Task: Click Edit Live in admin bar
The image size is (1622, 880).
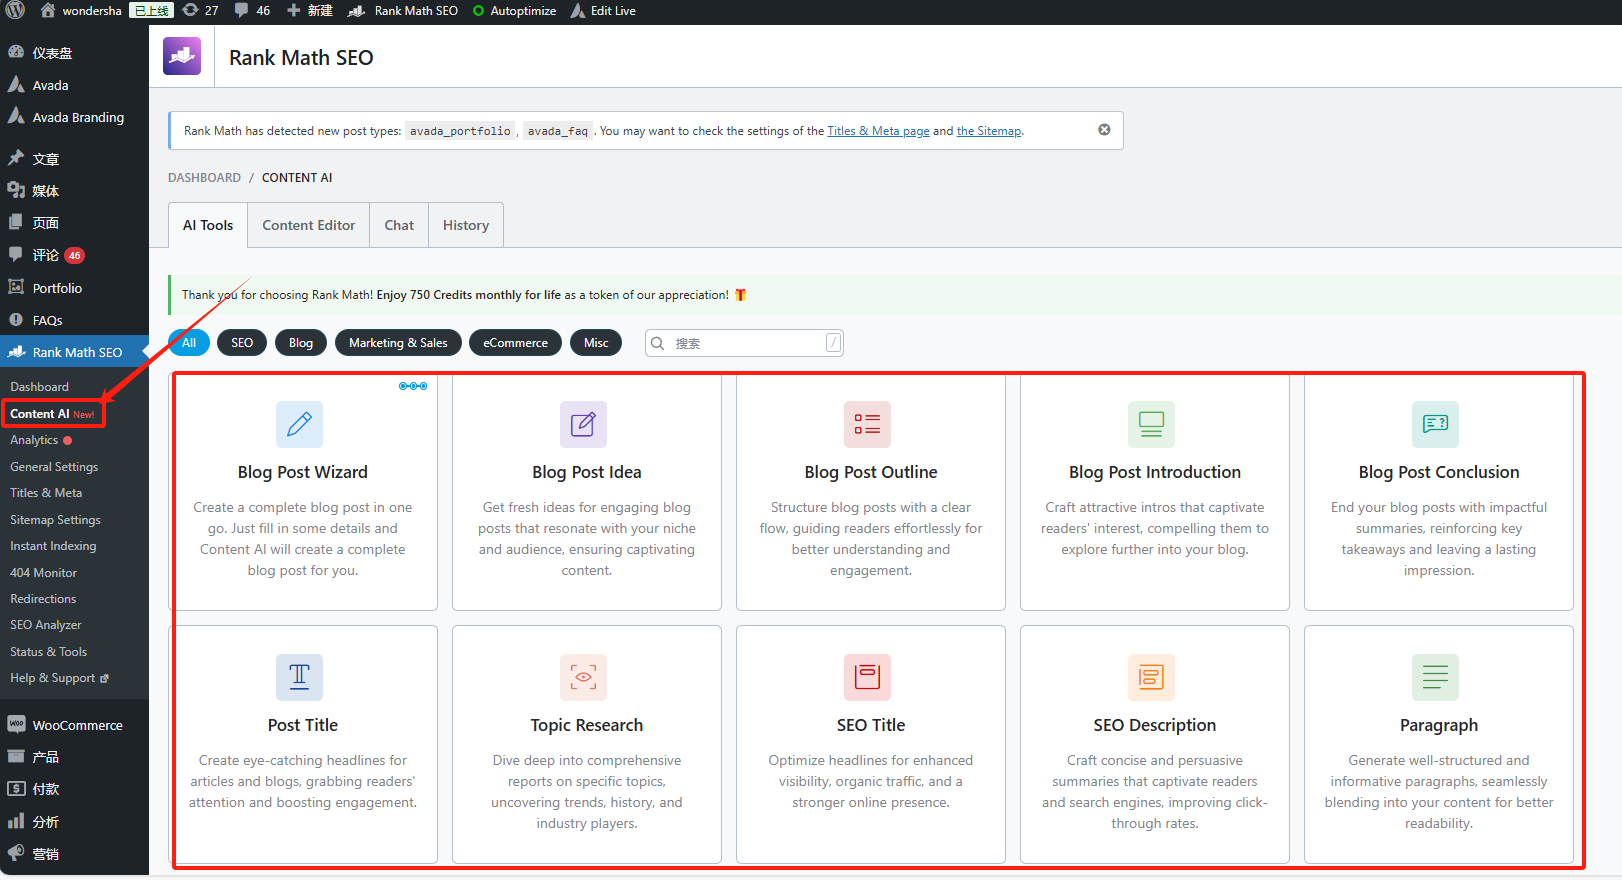Action: 612,11
